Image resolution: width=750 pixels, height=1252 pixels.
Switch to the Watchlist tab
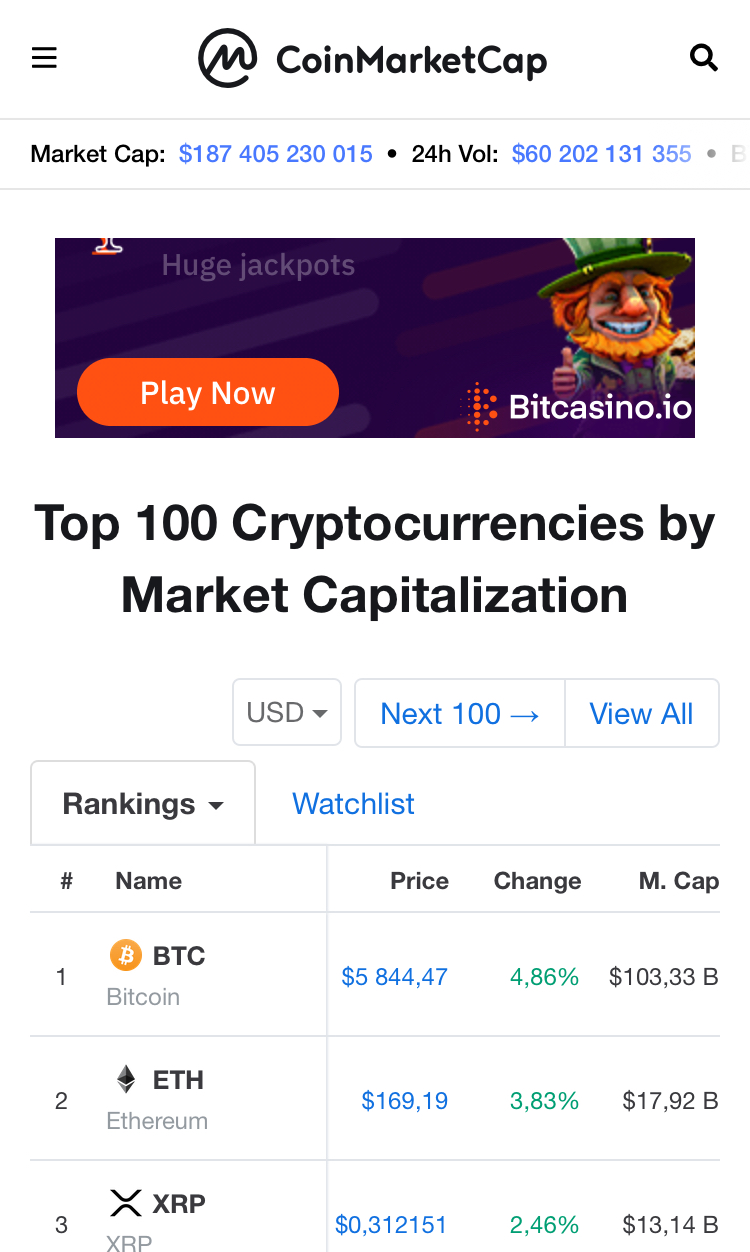(353, 804)
